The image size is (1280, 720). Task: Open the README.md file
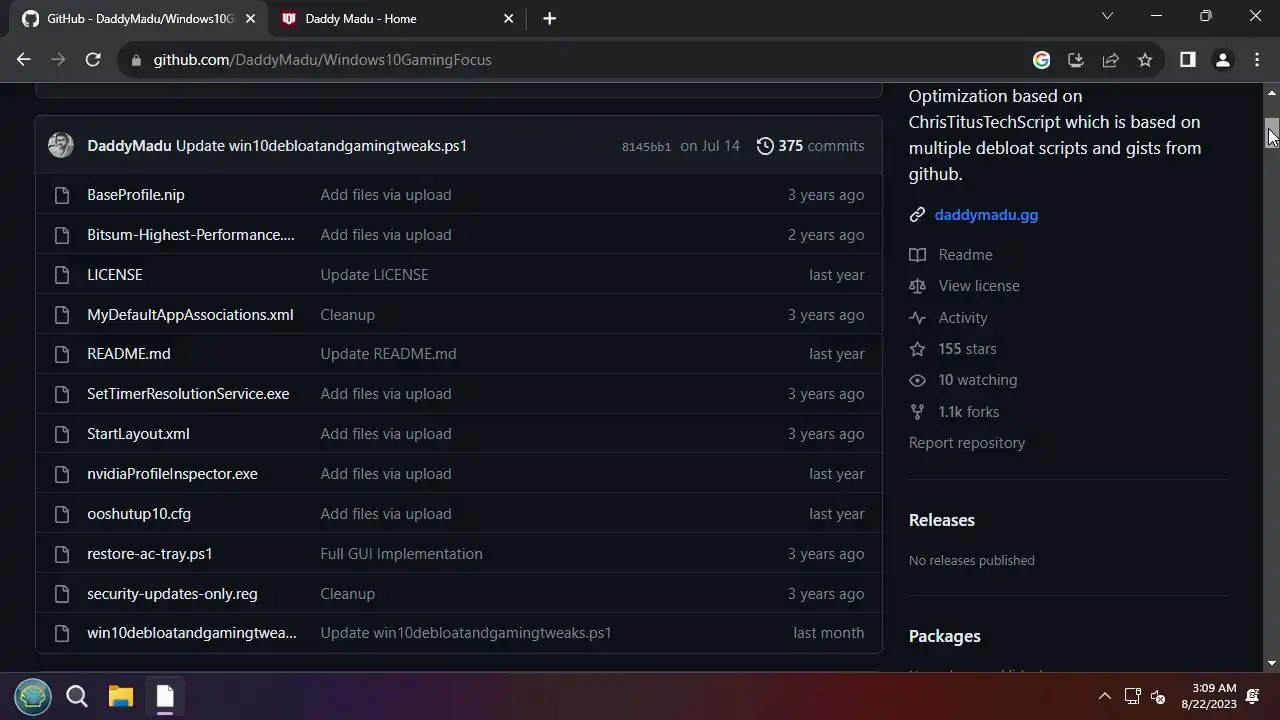(x=129, y=354)
